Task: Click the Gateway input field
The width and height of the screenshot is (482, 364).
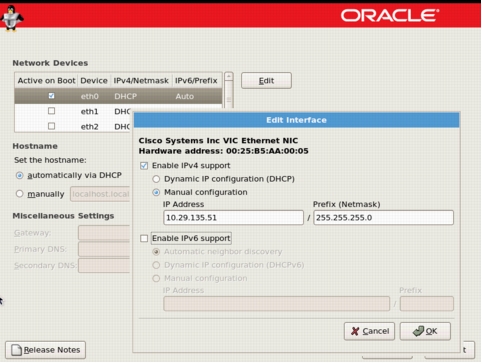Action: pos(104,233)
